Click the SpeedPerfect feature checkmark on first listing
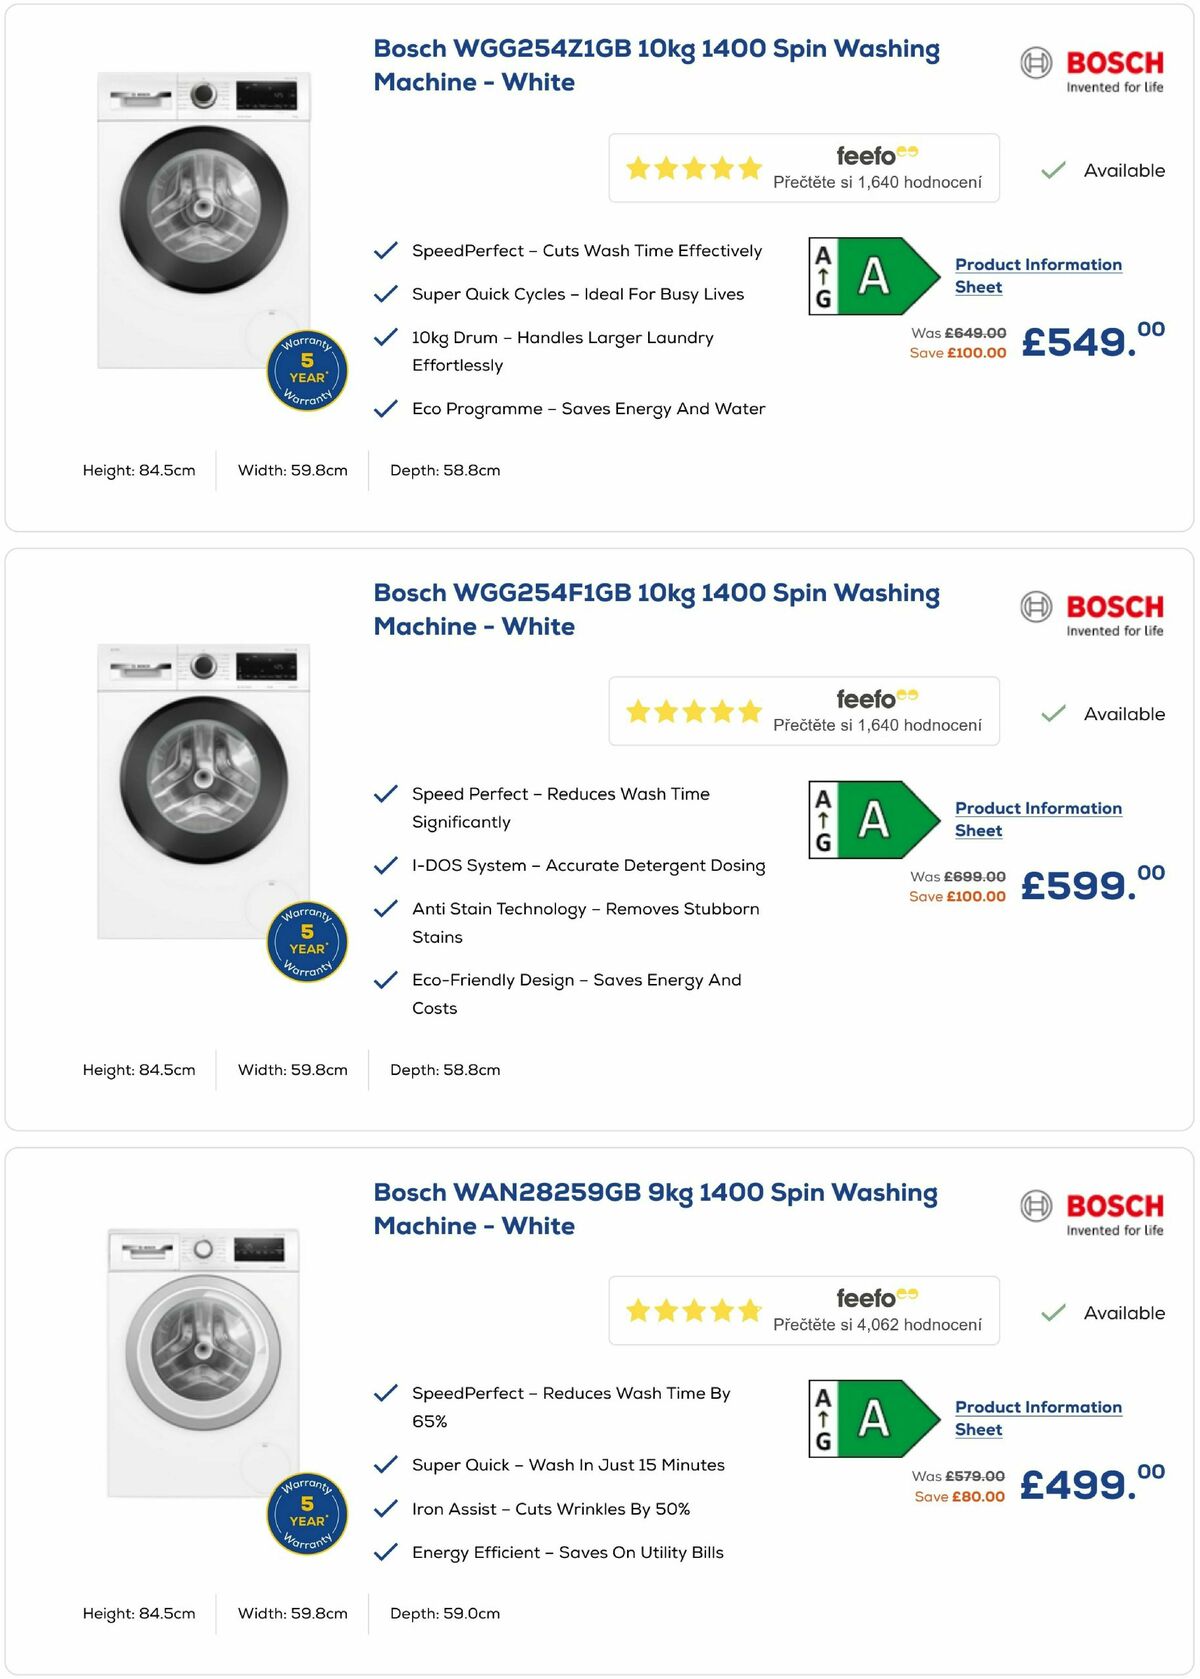Image resolution: width=1200 pixels, height=1679 pixels. point(387,250)
